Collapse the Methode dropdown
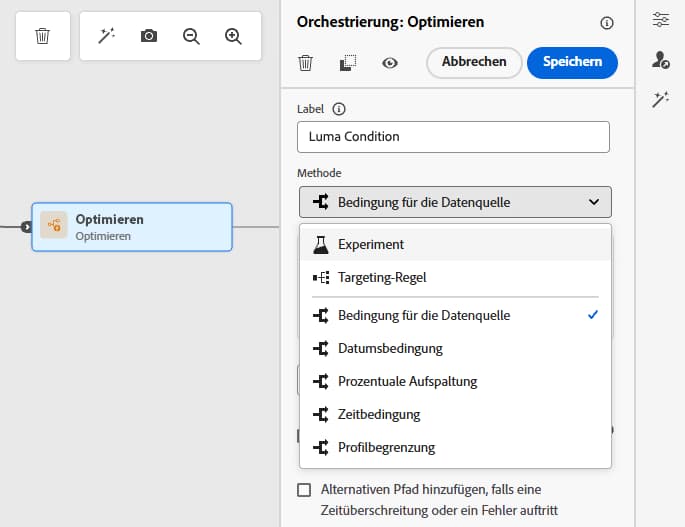This screenshot has width=685, height=527. [x=454, y=202]
